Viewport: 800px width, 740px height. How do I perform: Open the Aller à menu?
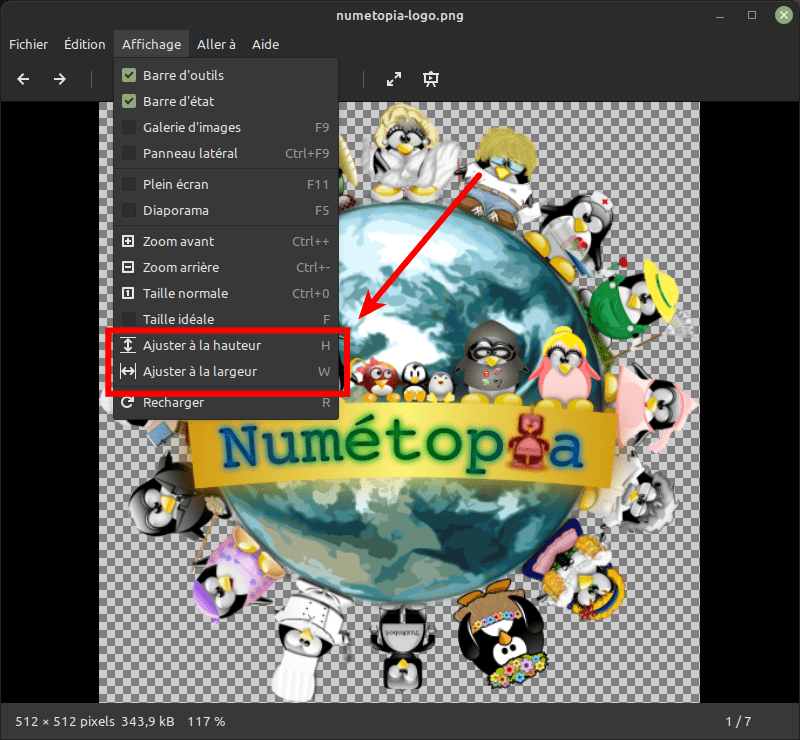point(216,44)
